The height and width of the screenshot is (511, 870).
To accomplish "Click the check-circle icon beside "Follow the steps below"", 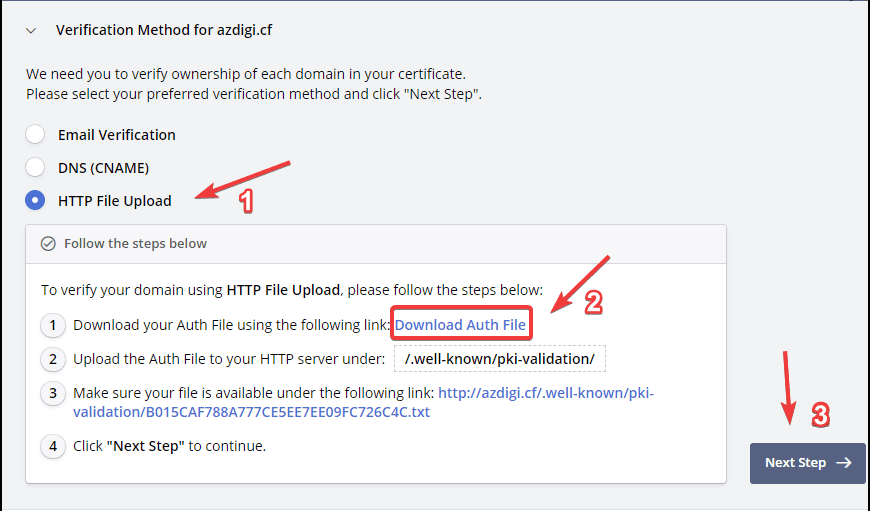I will [x=48, y=243].
